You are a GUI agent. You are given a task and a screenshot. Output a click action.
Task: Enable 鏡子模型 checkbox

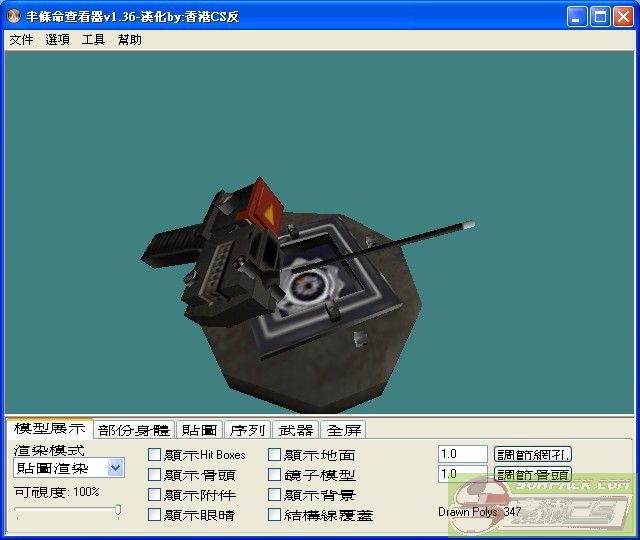click(274, 475)
